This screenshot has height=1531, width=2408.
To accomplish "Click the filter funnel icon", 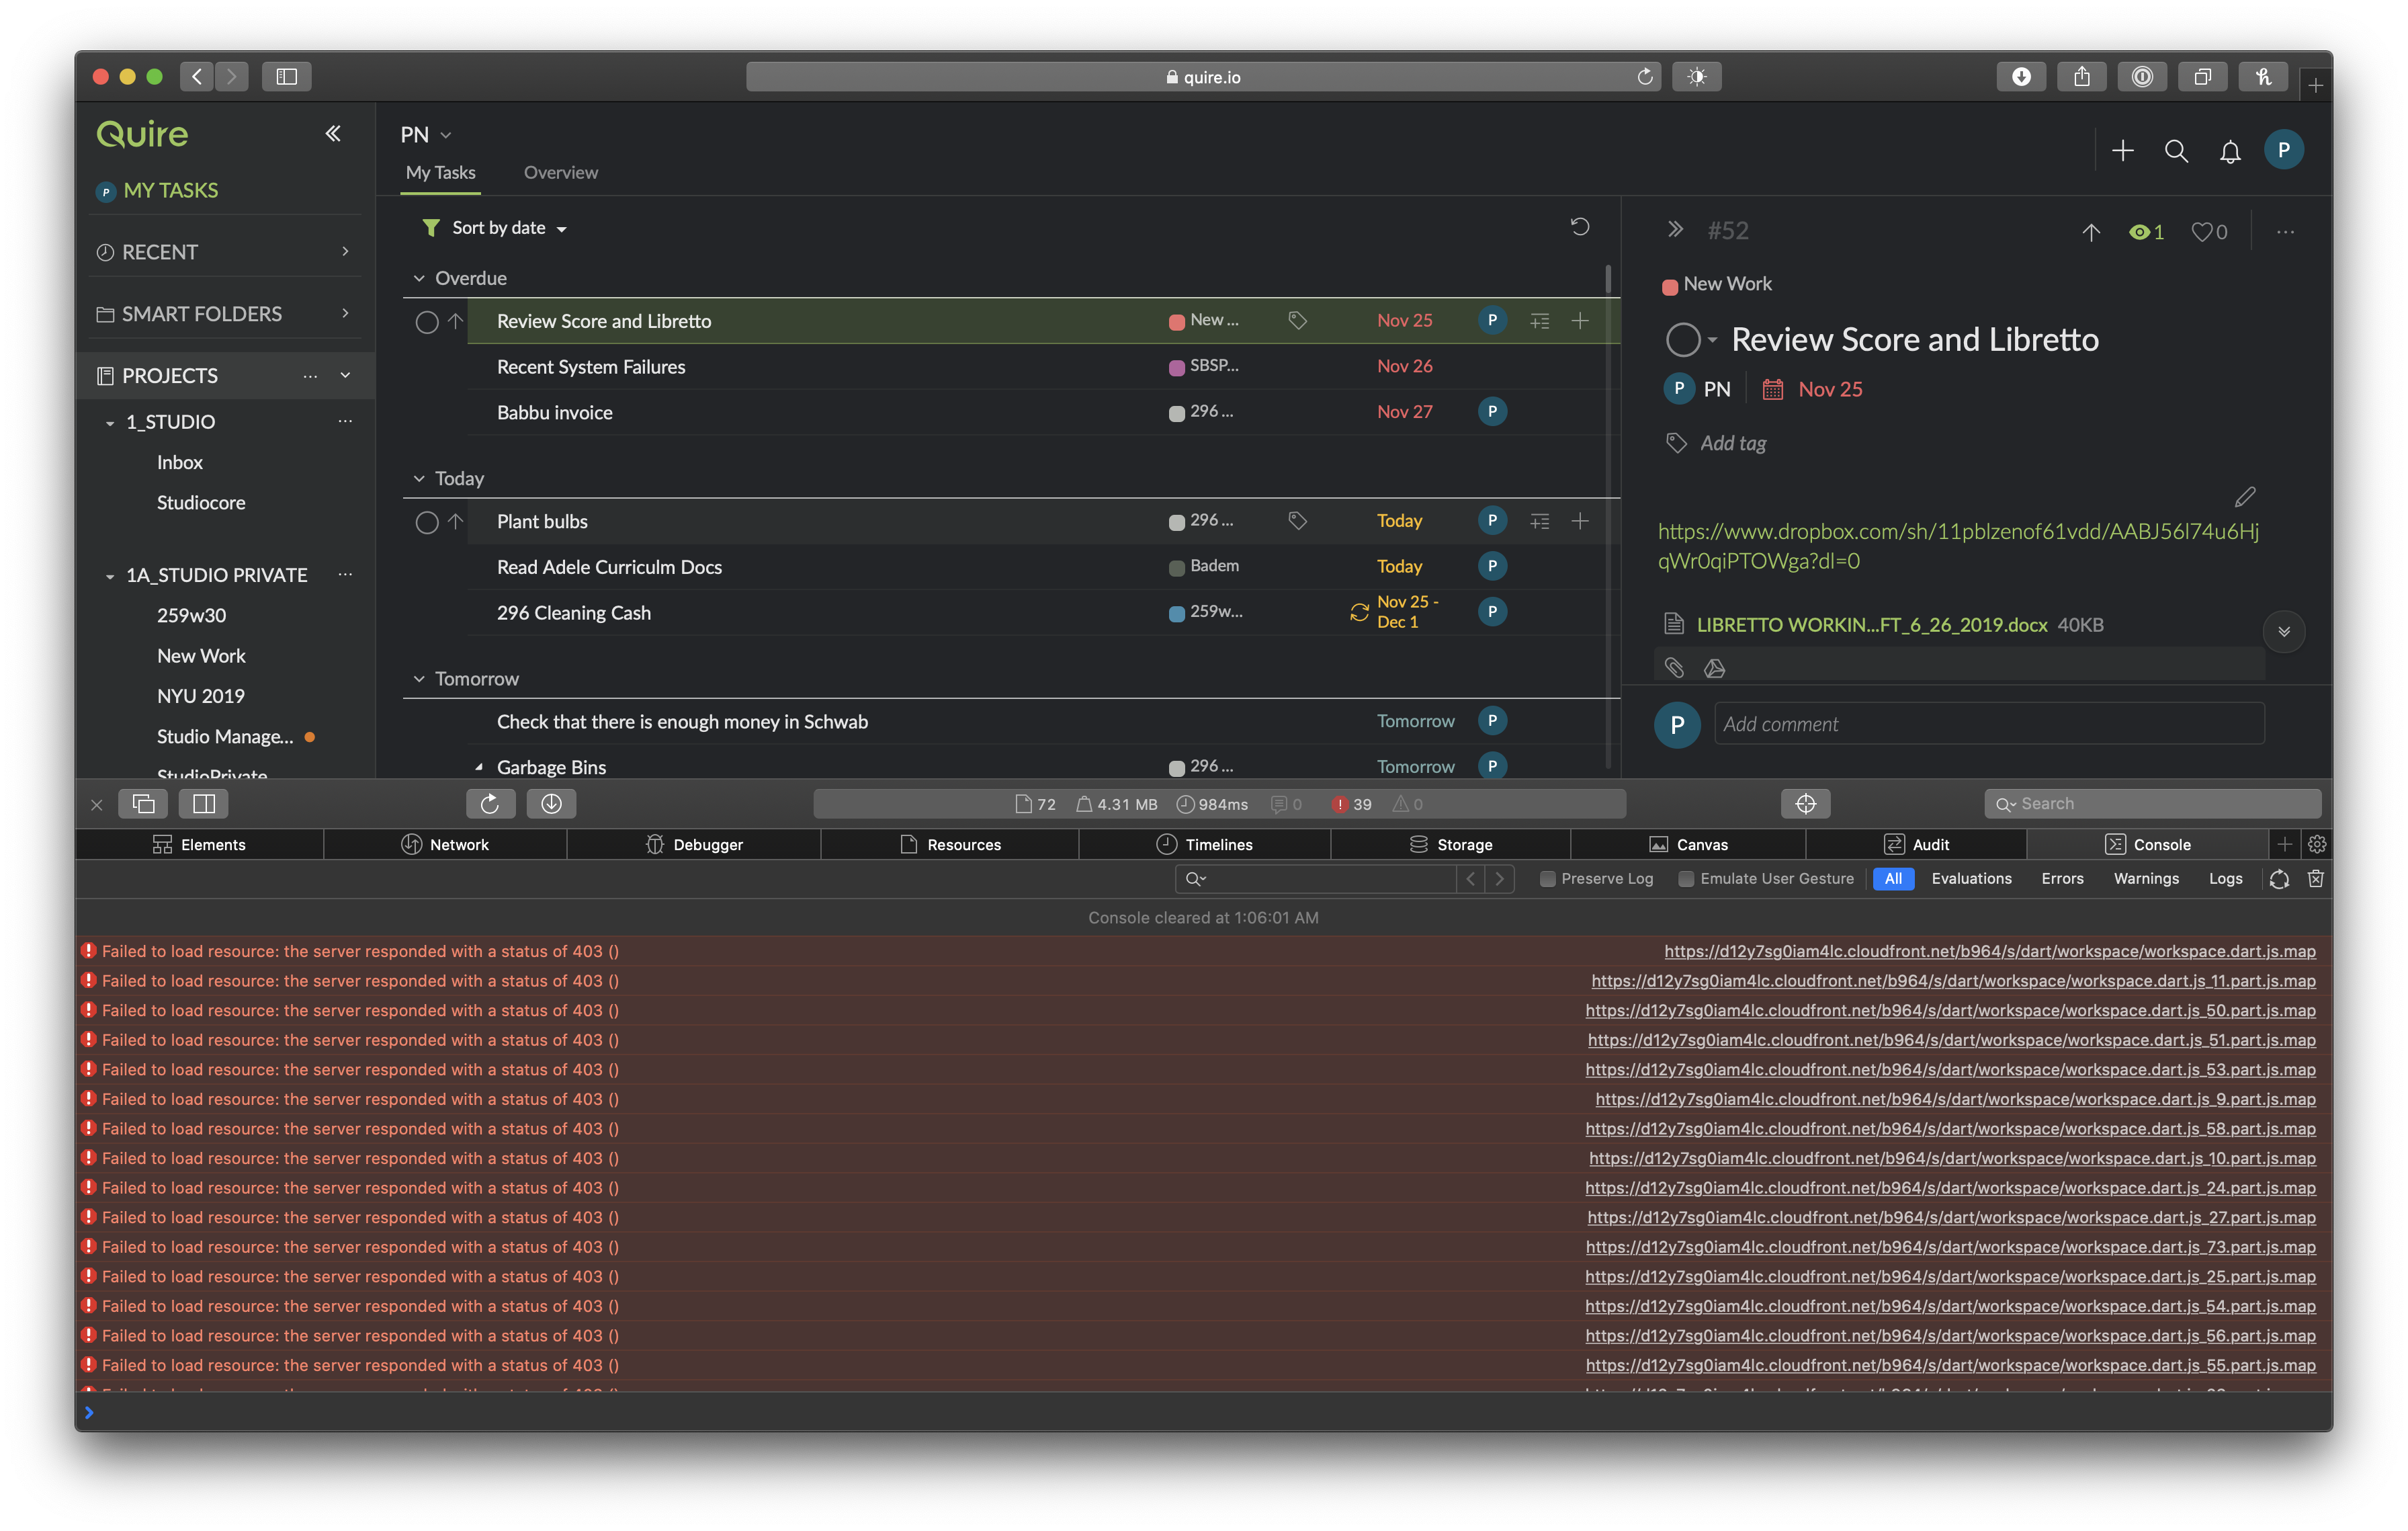I will point(430,227).
